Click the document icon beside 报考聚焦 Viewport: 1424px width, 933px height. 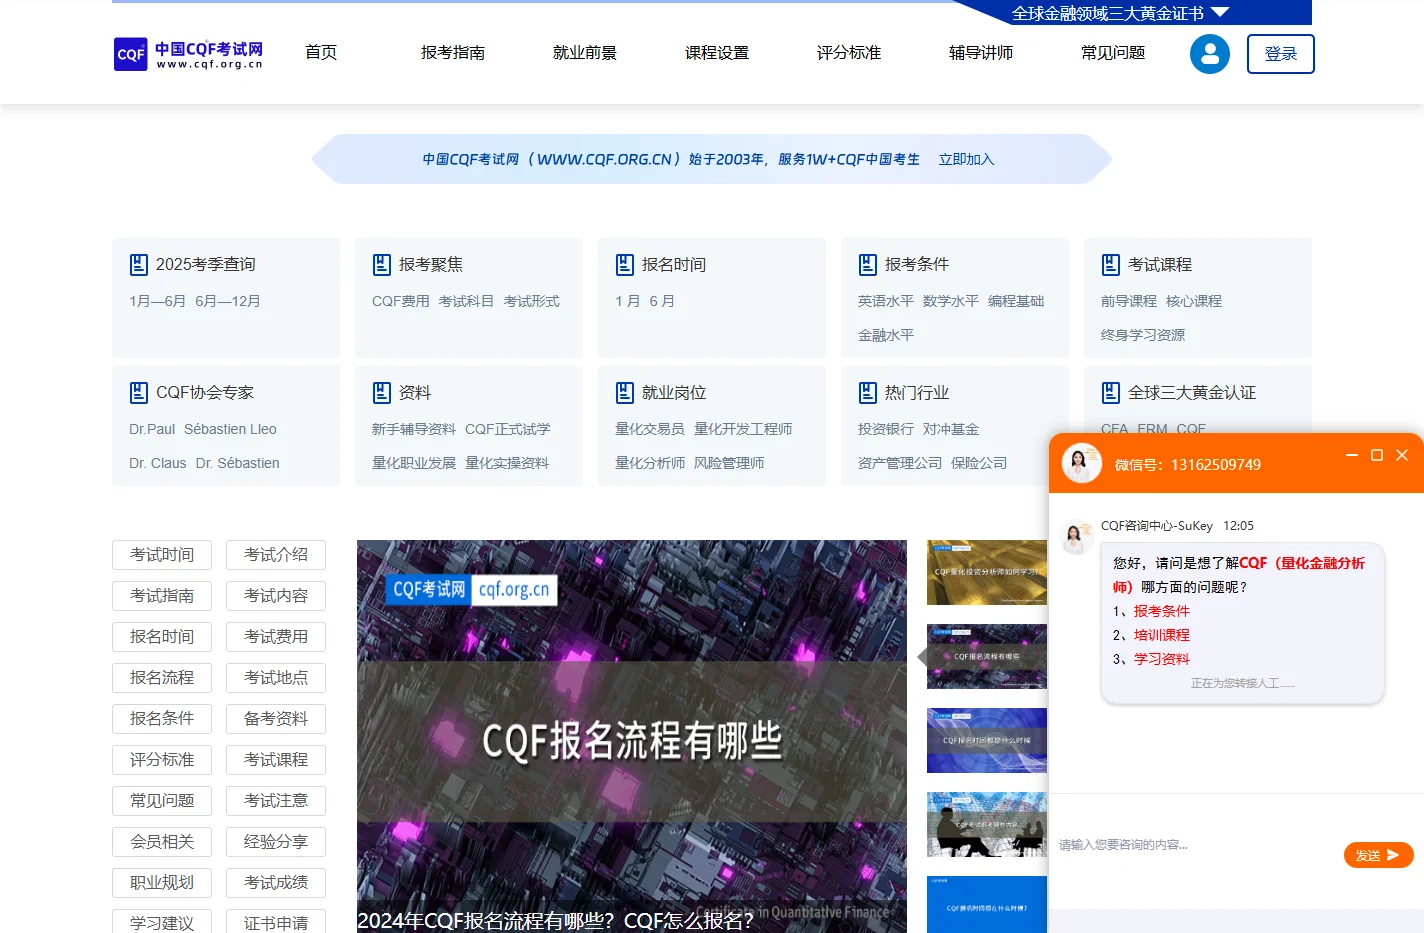382,265
